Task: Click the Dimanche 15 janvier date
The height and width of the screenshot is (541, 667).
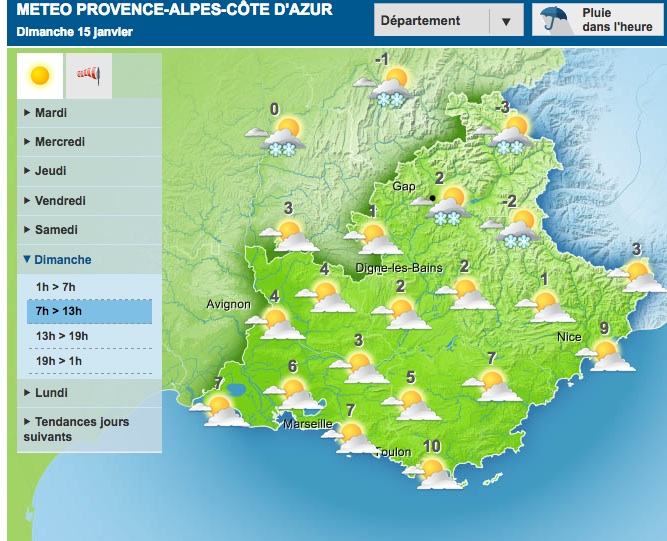Action: click(74, 31)
